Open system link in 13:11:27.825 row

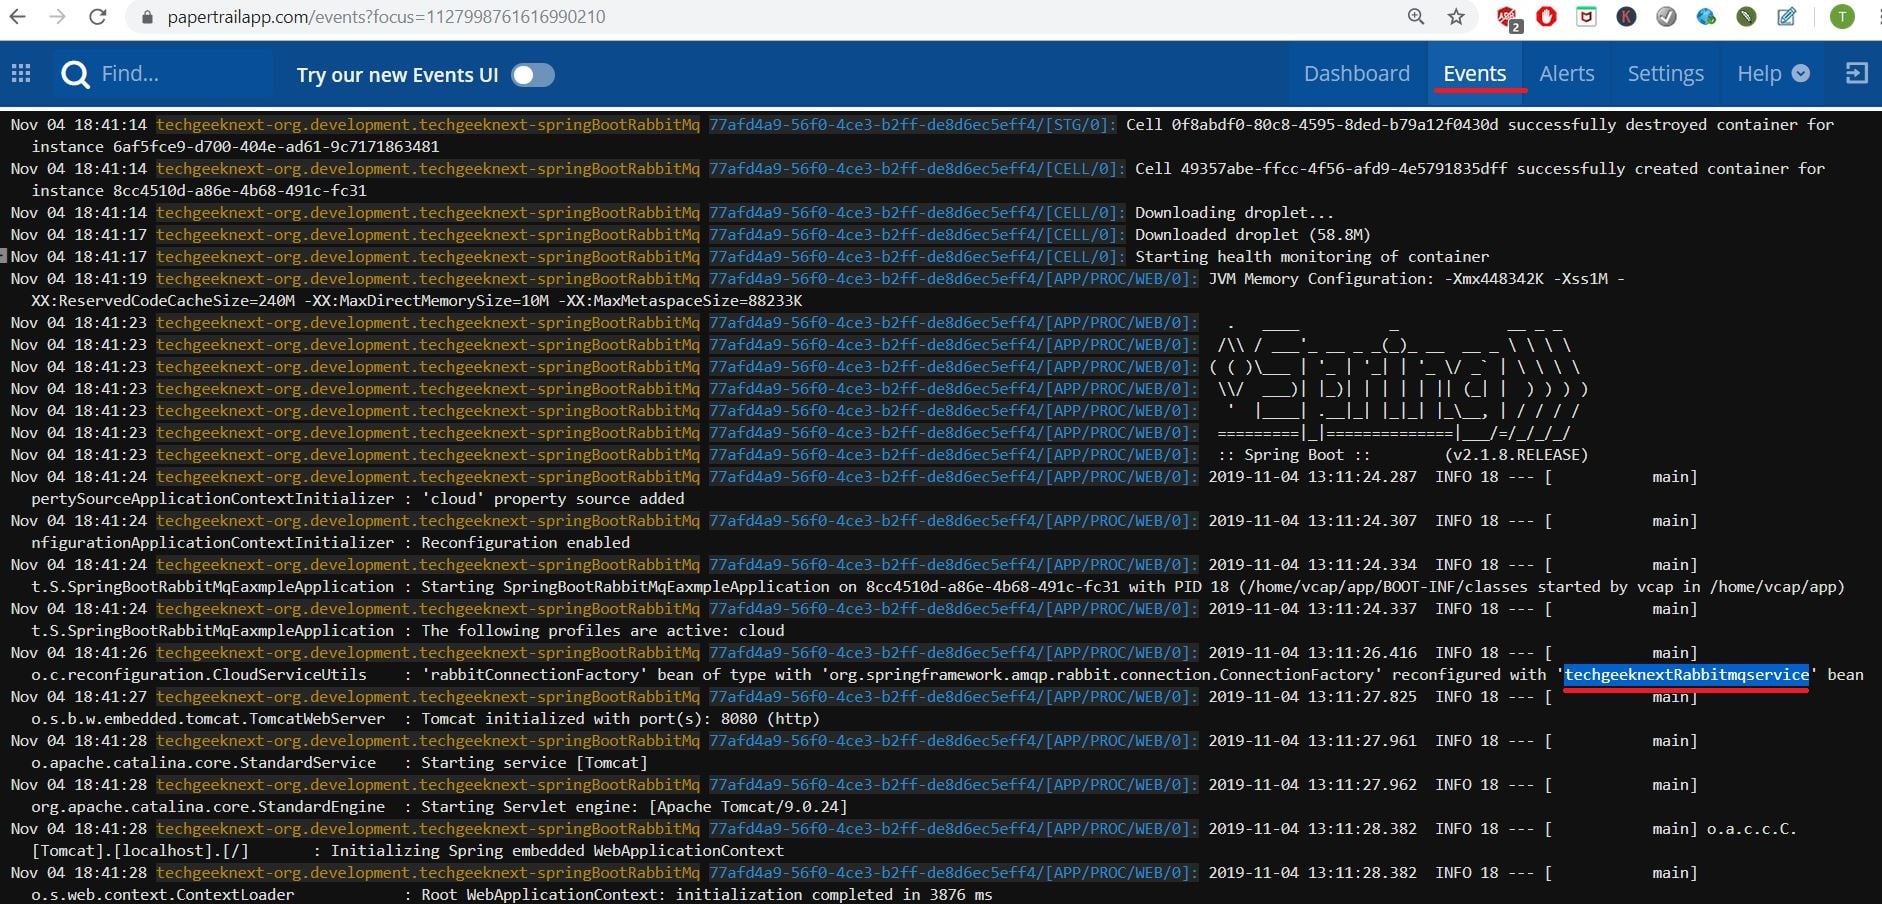pos(428,697)
